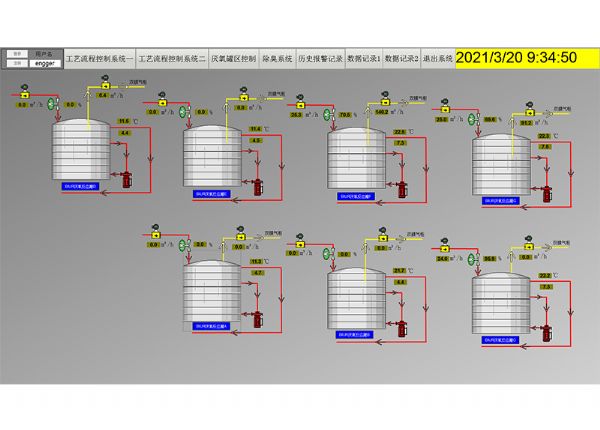Open 工艺流程控制系统二 page
Screen dimensions: 600x430
click(x=172, y=59)
